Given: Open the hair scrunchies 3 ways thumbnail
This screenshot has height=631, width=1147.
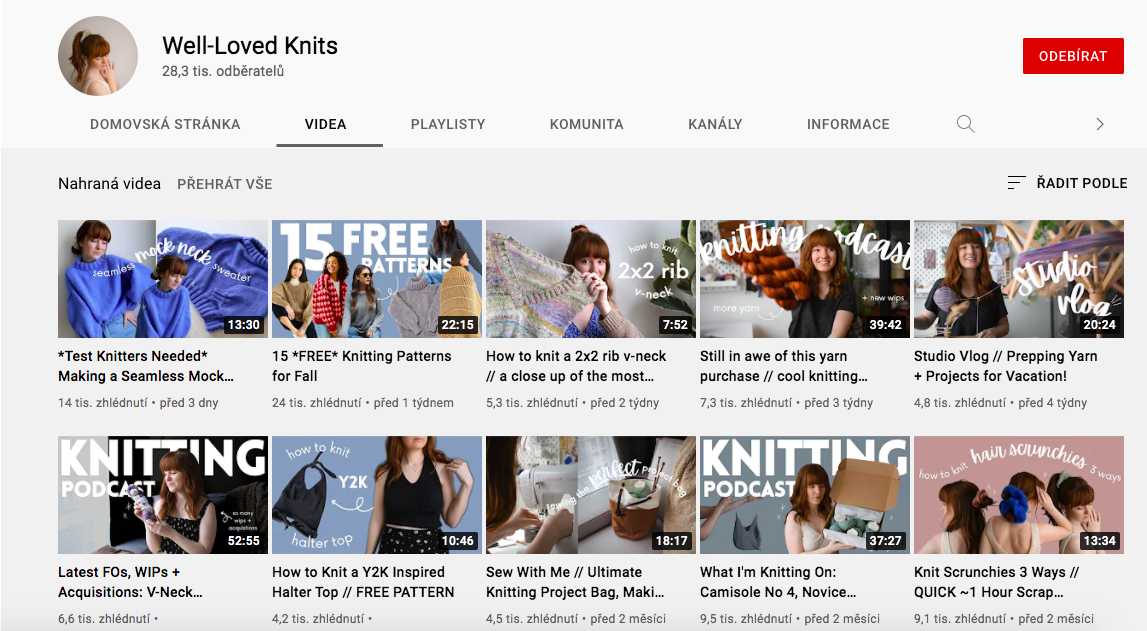Looking at the screenshot, I should pyautogui.click(x=1019, y=495).
